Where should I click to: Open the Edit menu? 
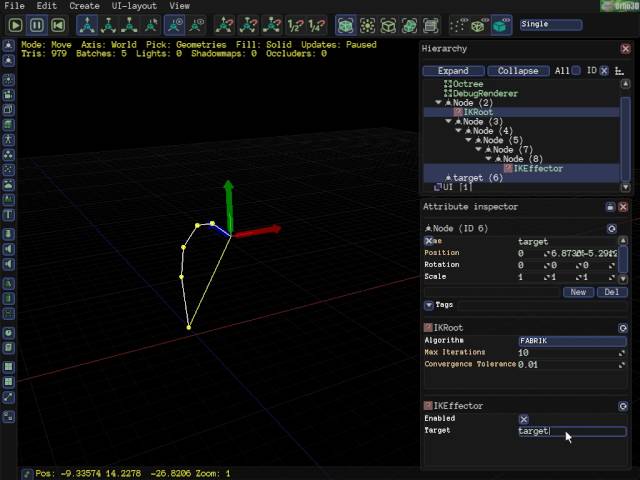point(47,6)
